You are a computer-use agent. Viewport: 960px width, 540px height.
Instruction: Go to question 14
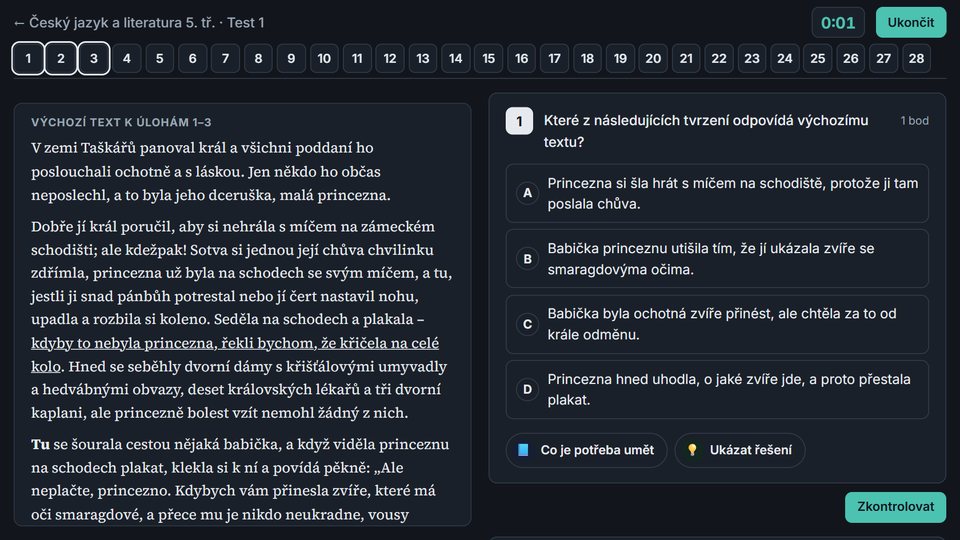[x=456, y=59]
